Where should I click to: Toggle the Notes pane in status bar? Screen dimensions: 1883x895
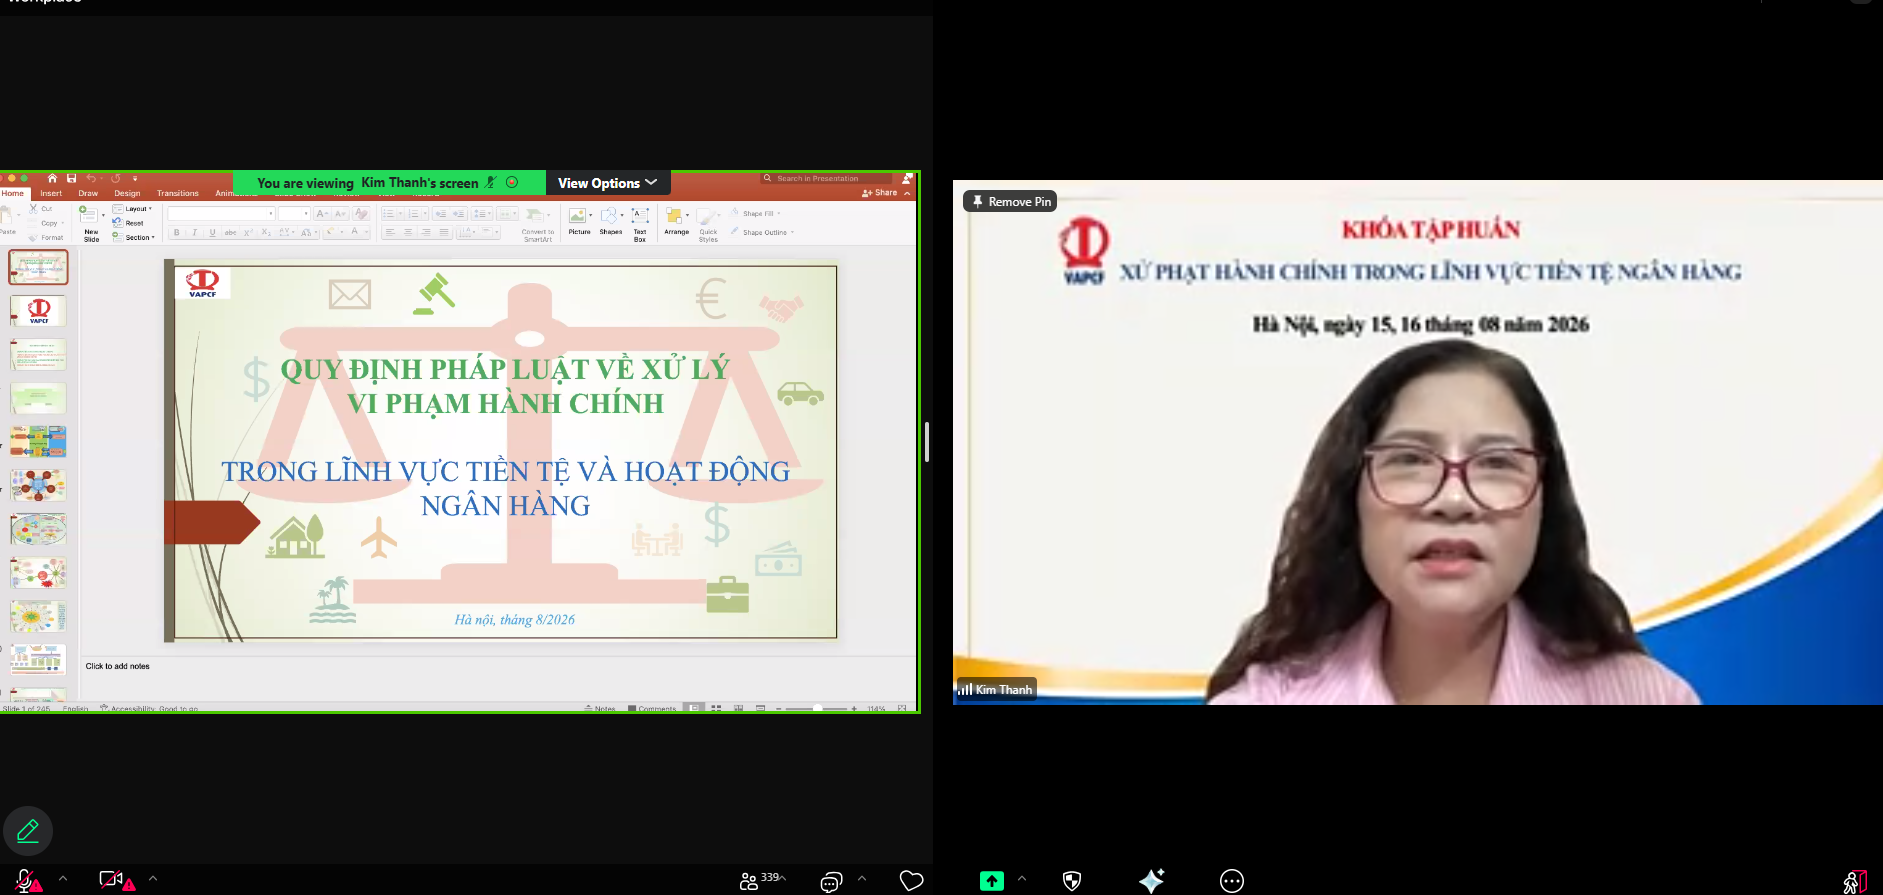click(600, 708)
